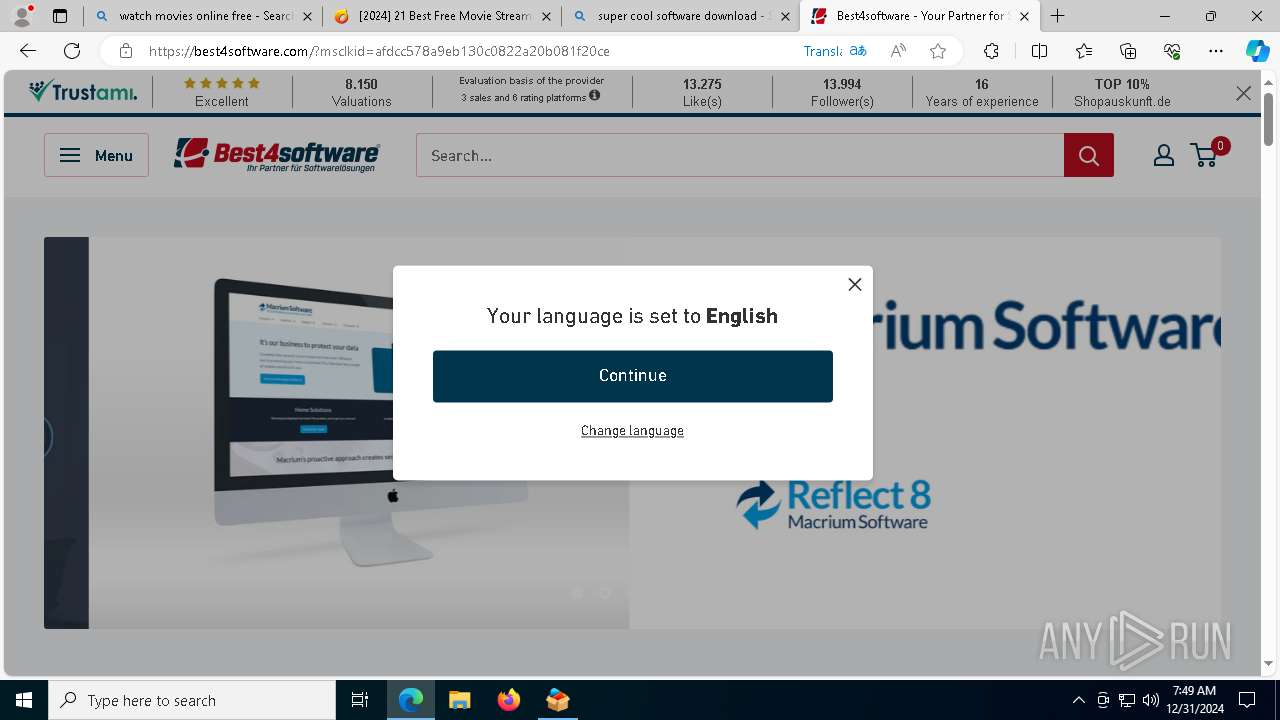View site information lock icon
The width and height of the screenshot is (1280, 720).
(125, 51)
